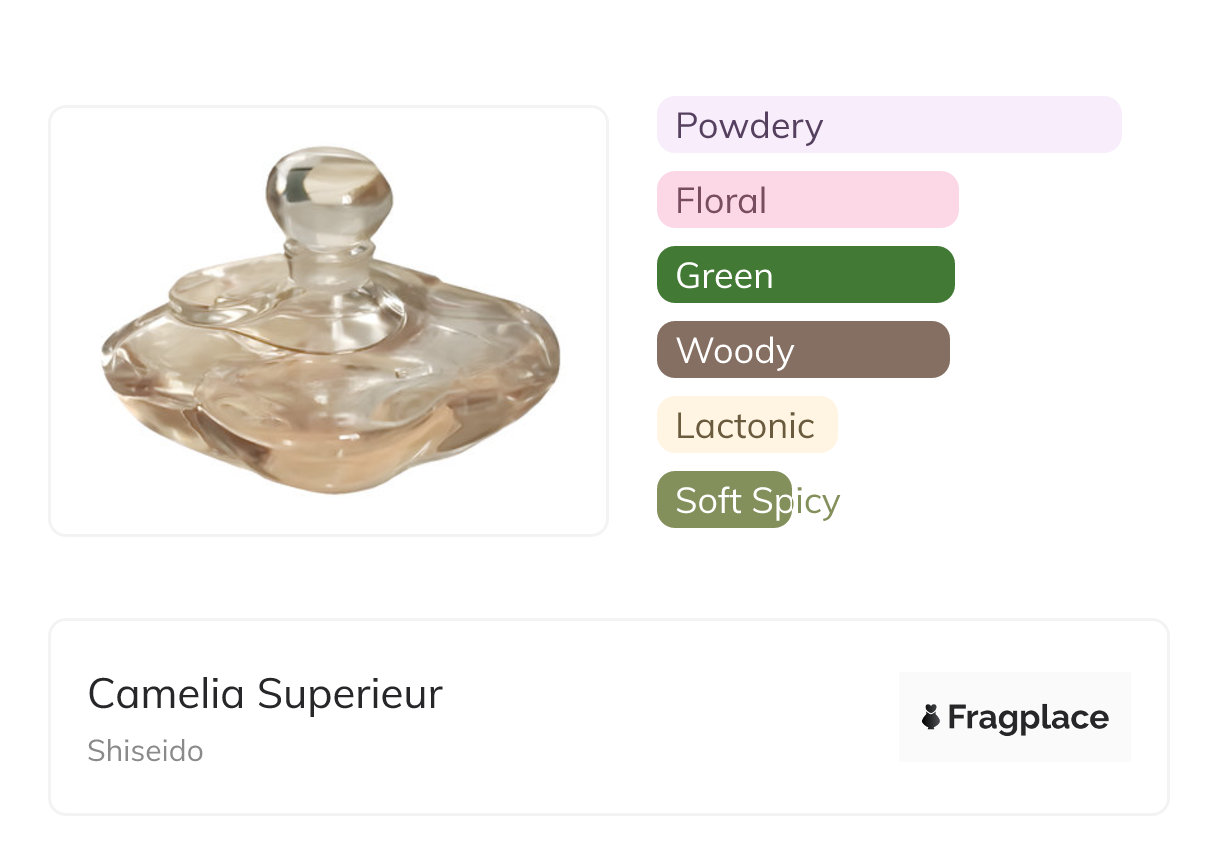Viewport: 1218px width, 864px height.
Task: Click the word "Floral"
Action: pos(721,201)
